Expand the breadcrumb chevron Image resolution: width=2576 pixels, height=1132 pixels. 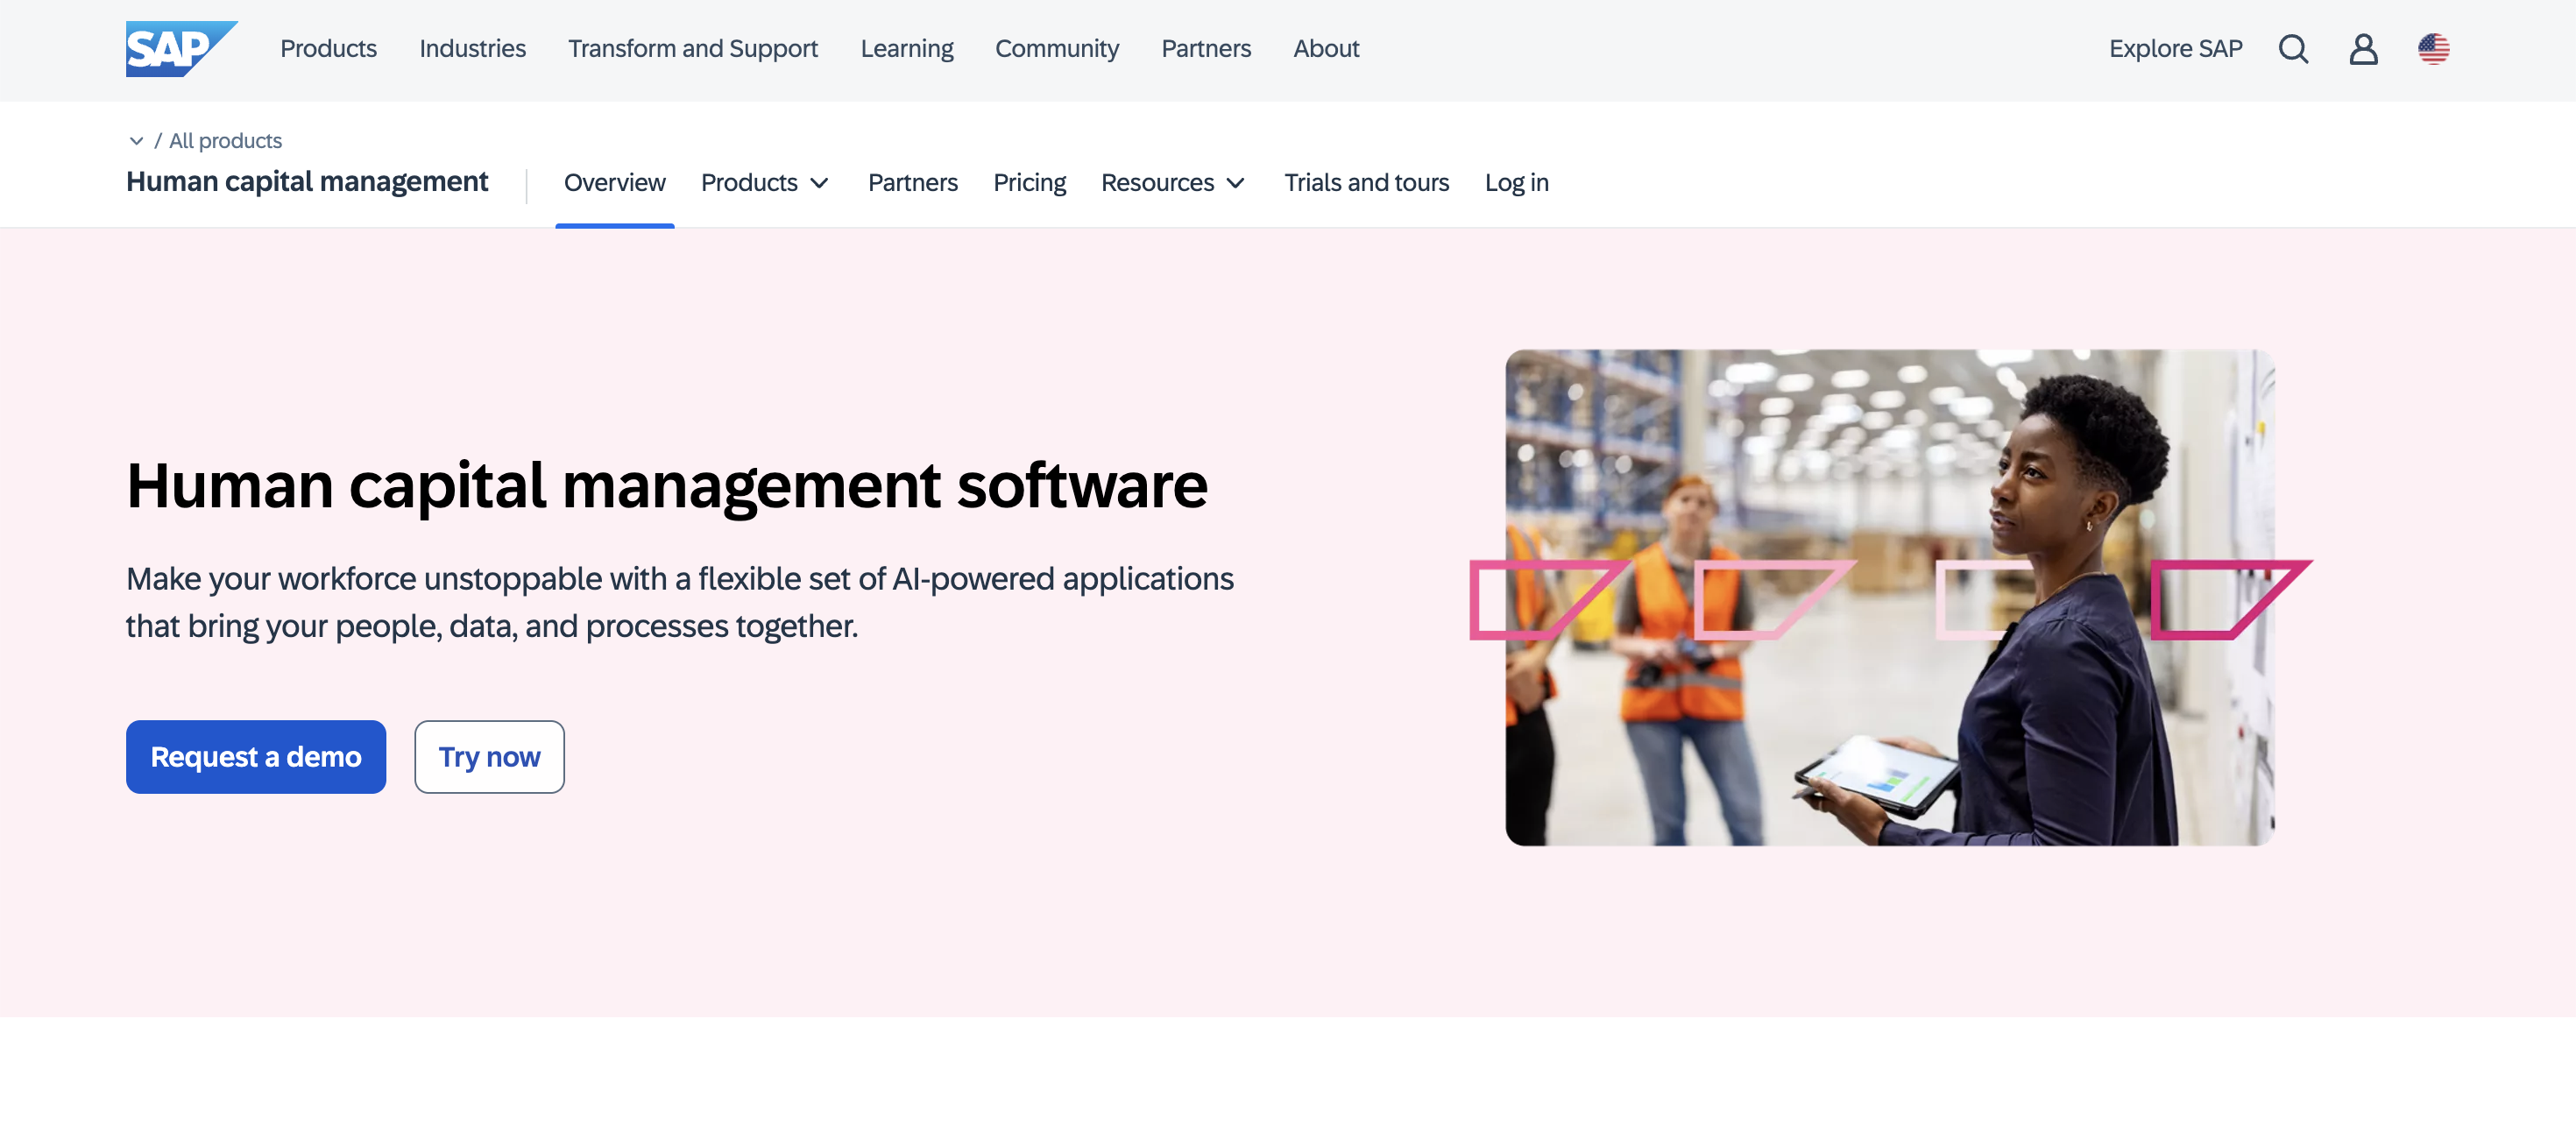137,140
